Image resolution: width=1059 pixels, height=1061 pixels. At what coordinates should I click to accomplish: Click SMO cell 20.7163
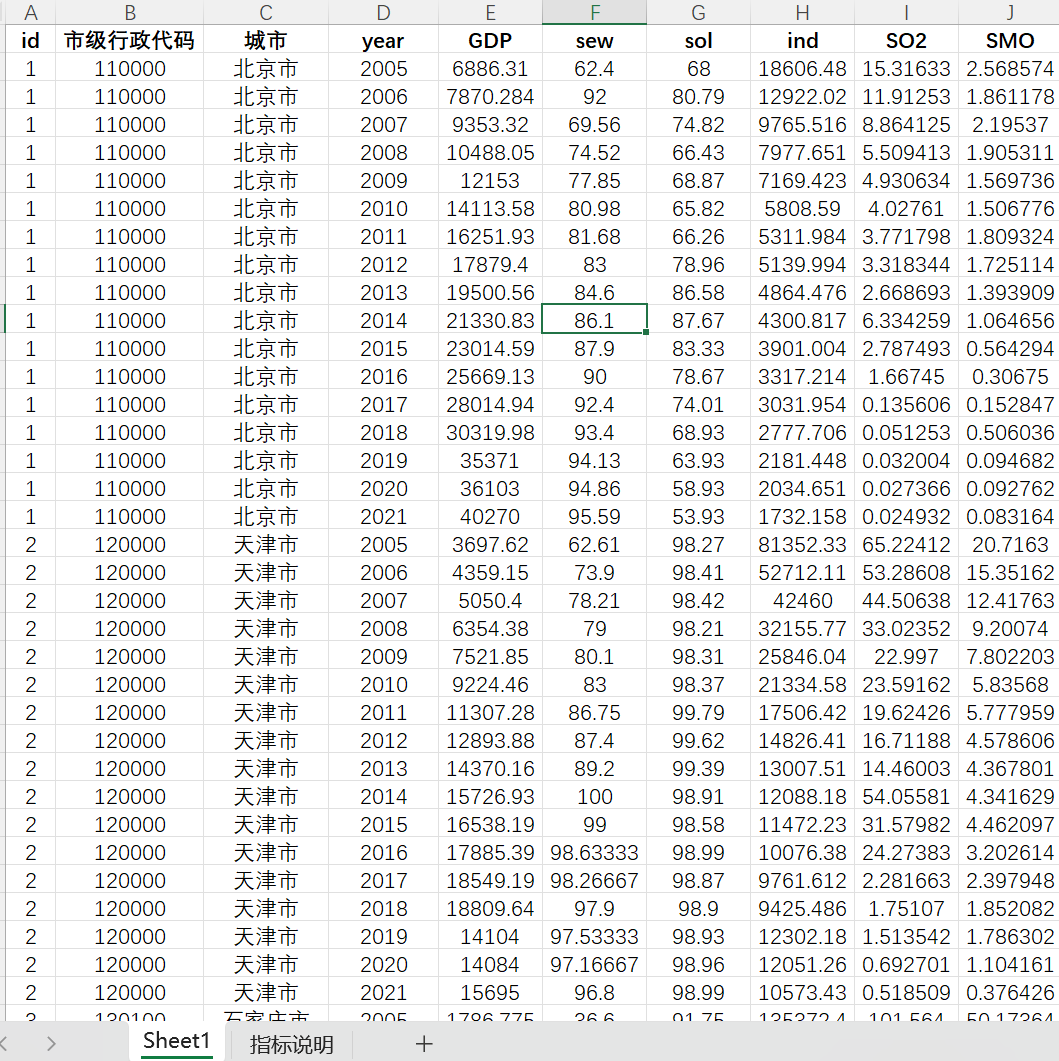1009,544
